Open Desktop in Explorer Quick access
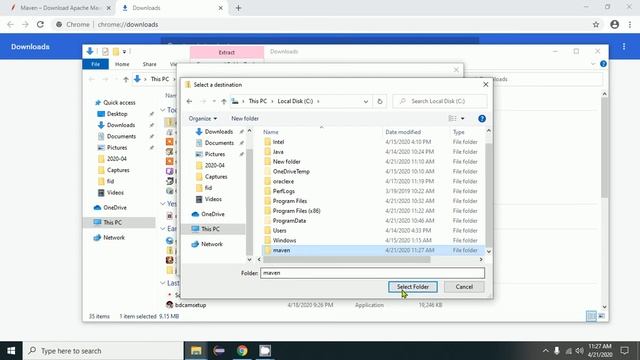Screen dimensions: 640x360 point(117,114)
